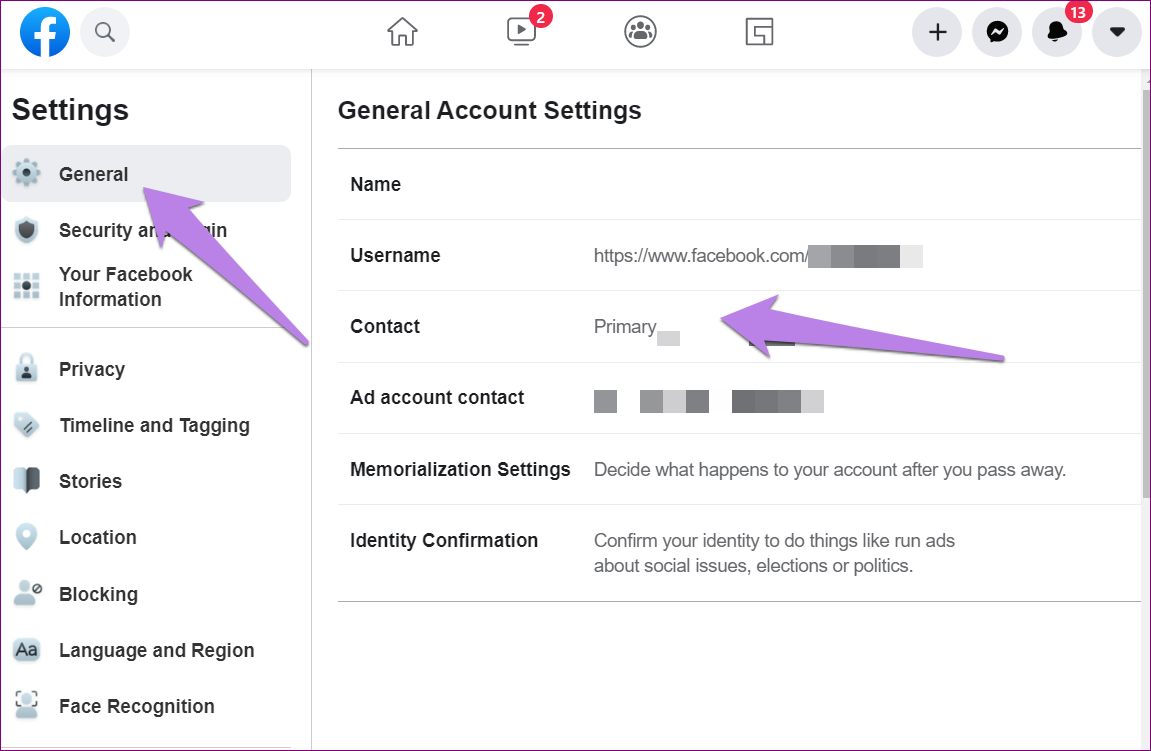Open Stories settings
This screenshot has height=751, width=1151.
point(90,481)
